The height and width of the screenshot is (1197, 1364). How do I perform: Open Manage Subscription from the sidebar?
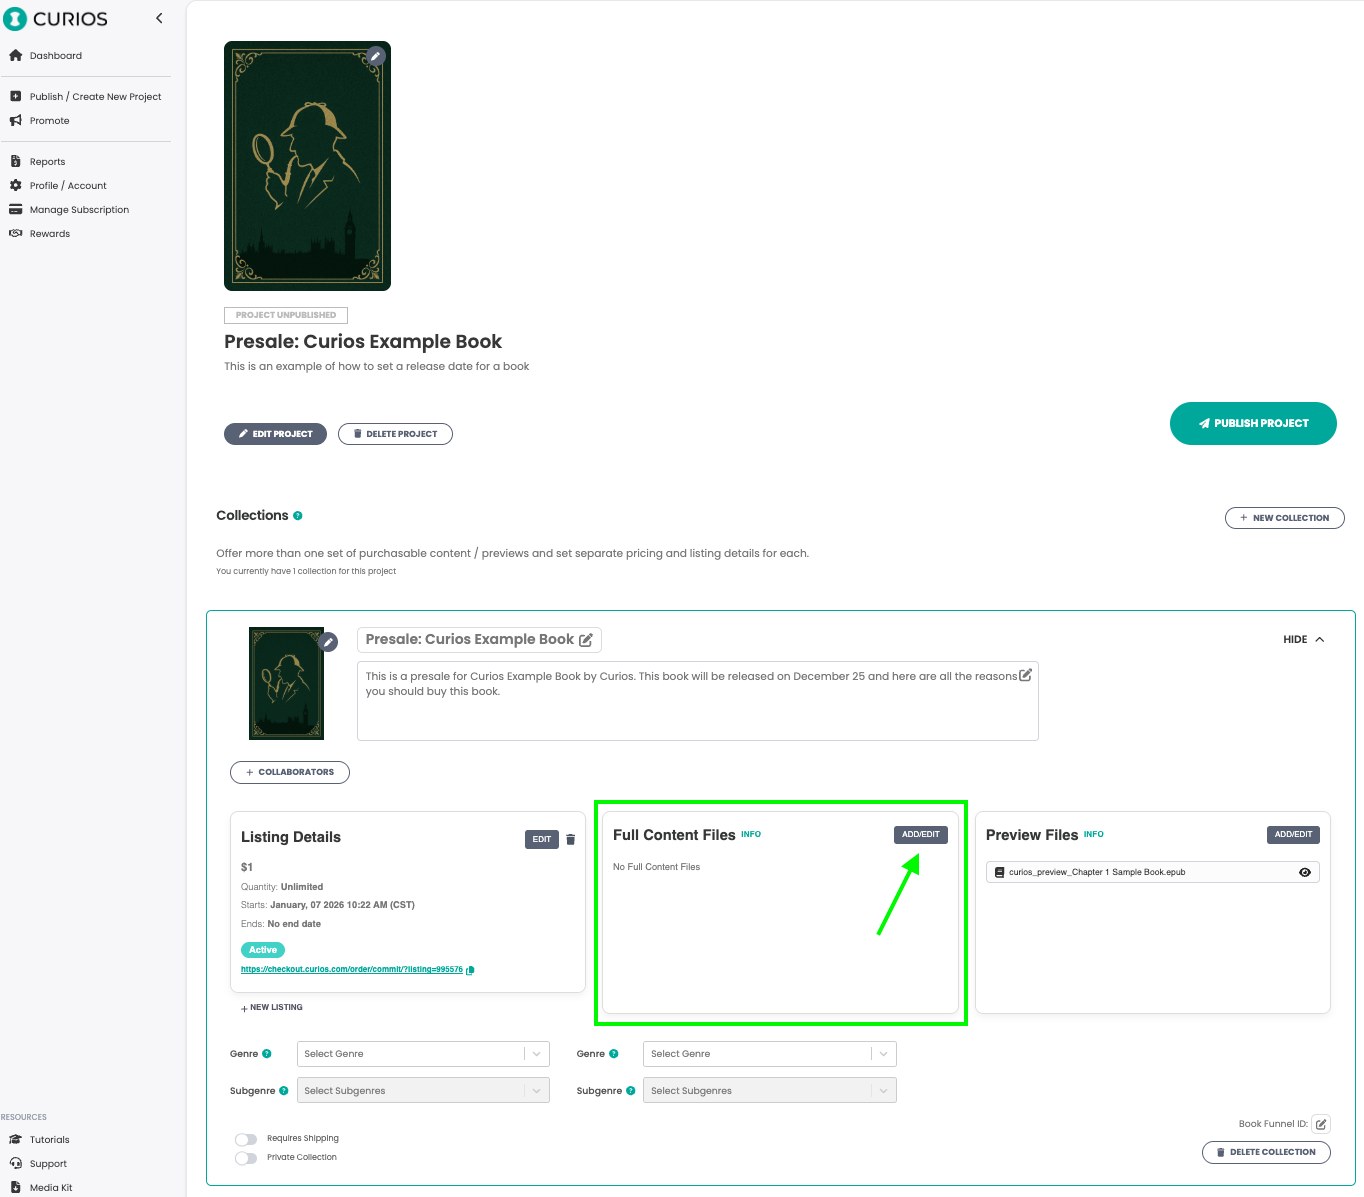[x=78, y=209]
